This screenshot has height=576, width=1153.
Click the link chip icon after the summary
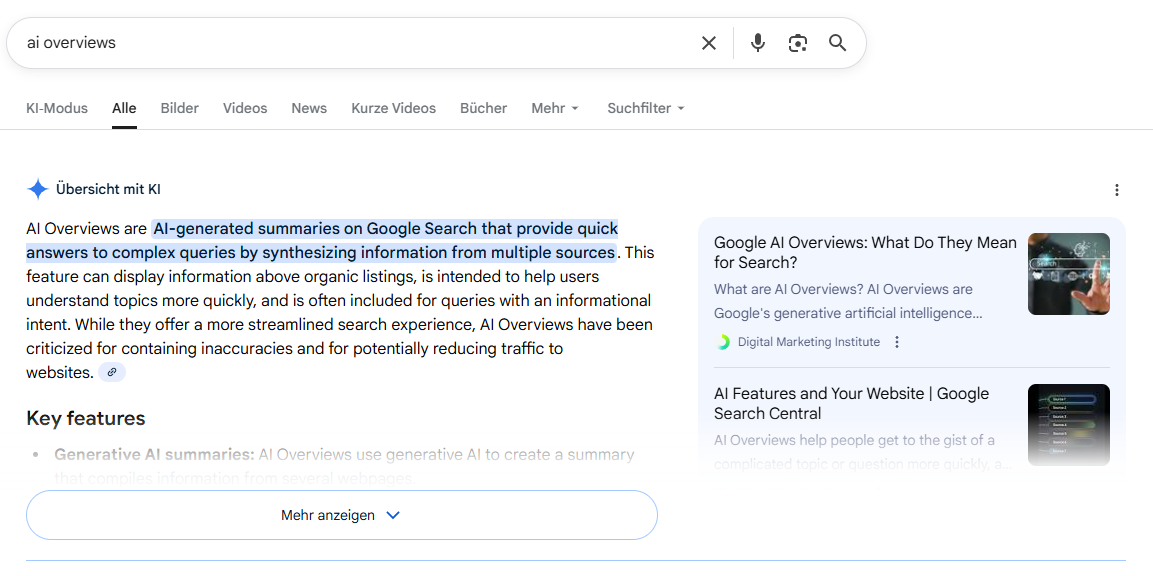(x=112, y=372)
